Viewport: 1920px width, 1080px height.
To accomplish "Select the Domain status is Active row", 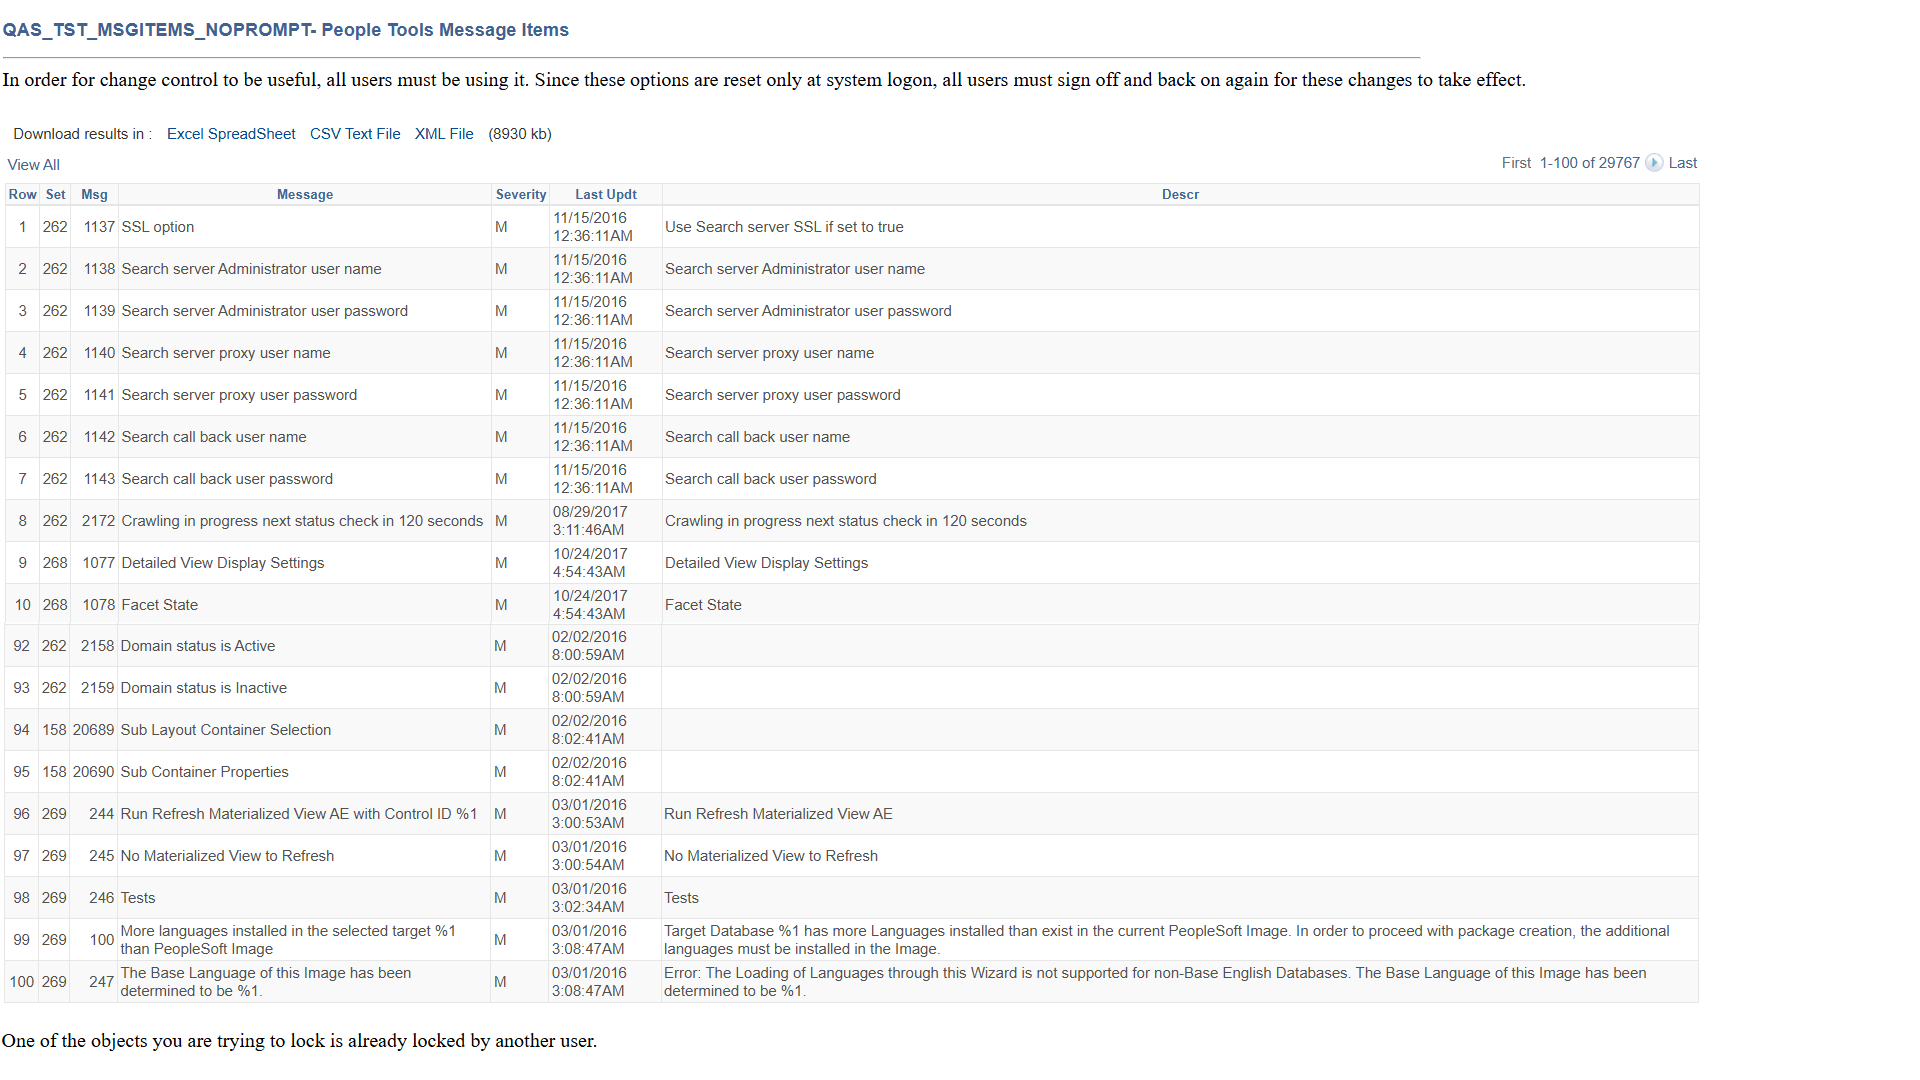I will (197, 646).
